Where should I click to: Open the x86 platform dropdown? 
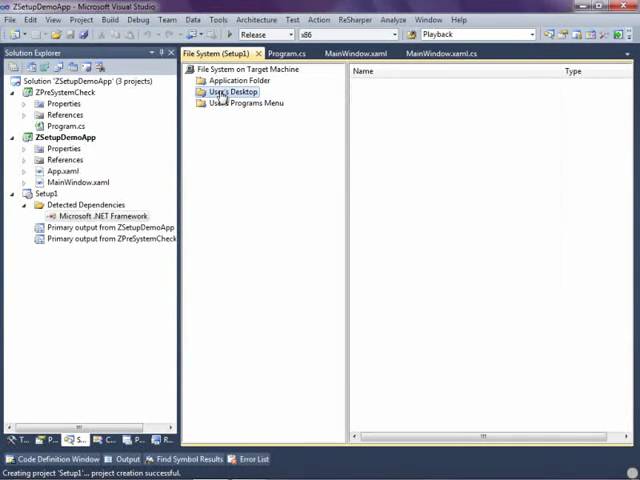pos(395,35)
